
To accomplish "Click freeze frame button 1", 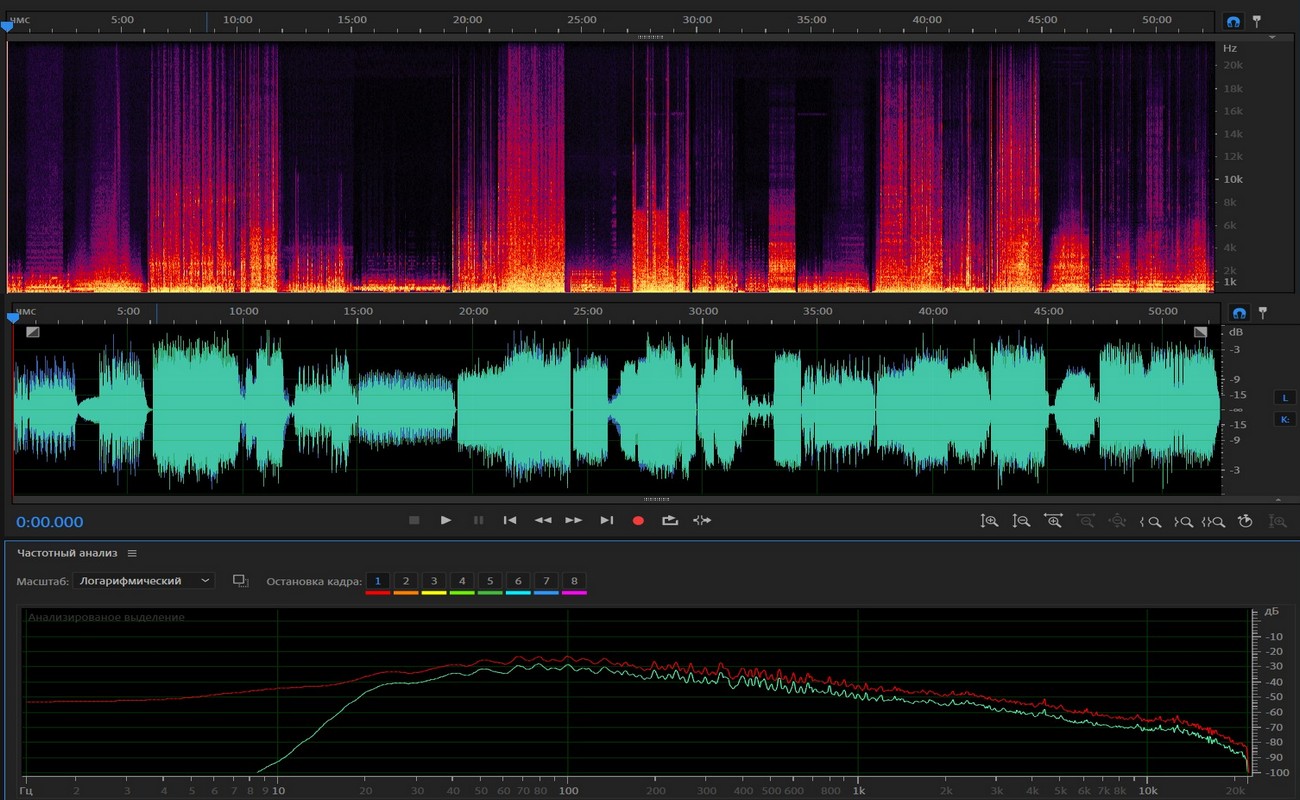I will (377, 581).
